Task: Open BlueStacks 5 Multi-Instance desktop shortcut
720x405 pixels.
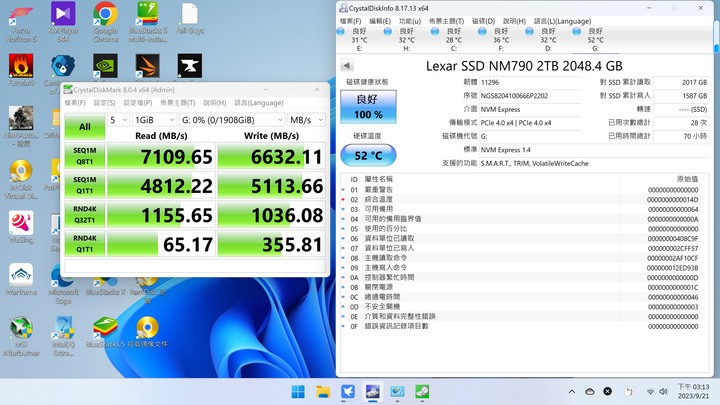Action: coord(147,22)
